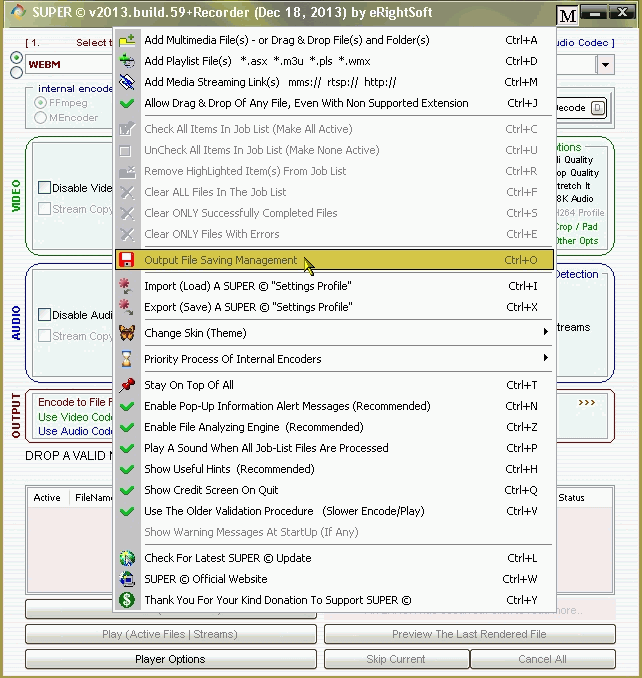This screenshot has width=642, height=678.
Task: Toggle Show Useful Hints option
Action: (334, 469)
